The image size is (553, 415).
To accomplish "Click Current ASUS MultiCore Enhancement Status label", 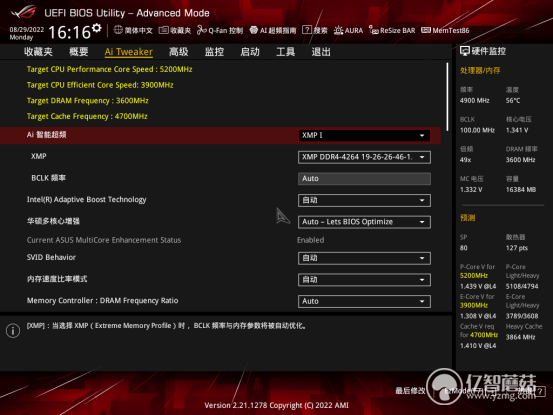I will pyautogui.click(x=104, y=240).
